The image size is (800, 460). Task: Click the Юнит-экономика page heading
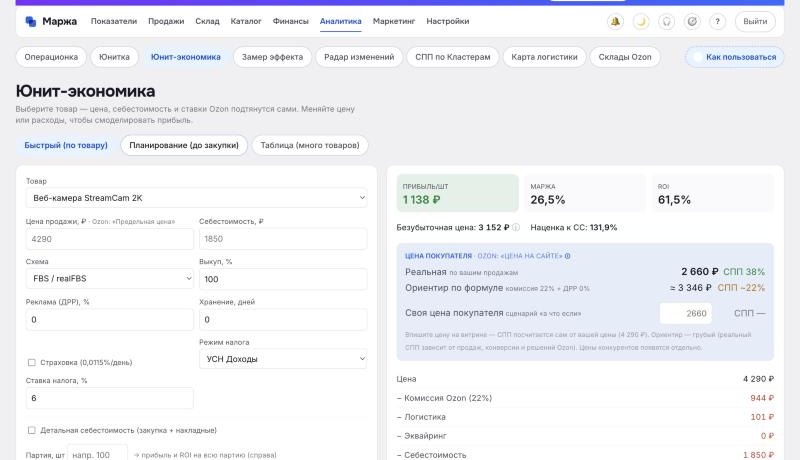pos(85,91)
